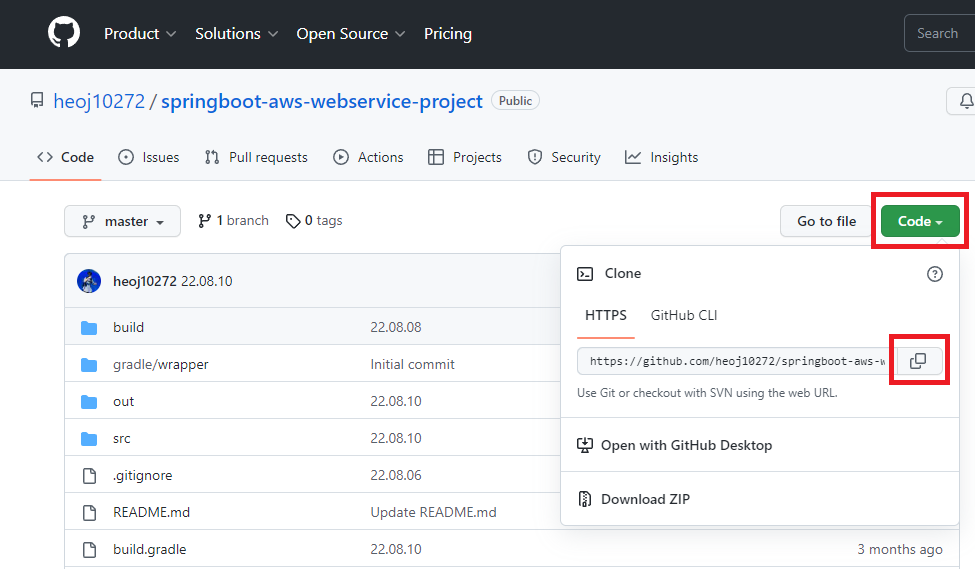Click the README.md file icon

tap(90, 512)
